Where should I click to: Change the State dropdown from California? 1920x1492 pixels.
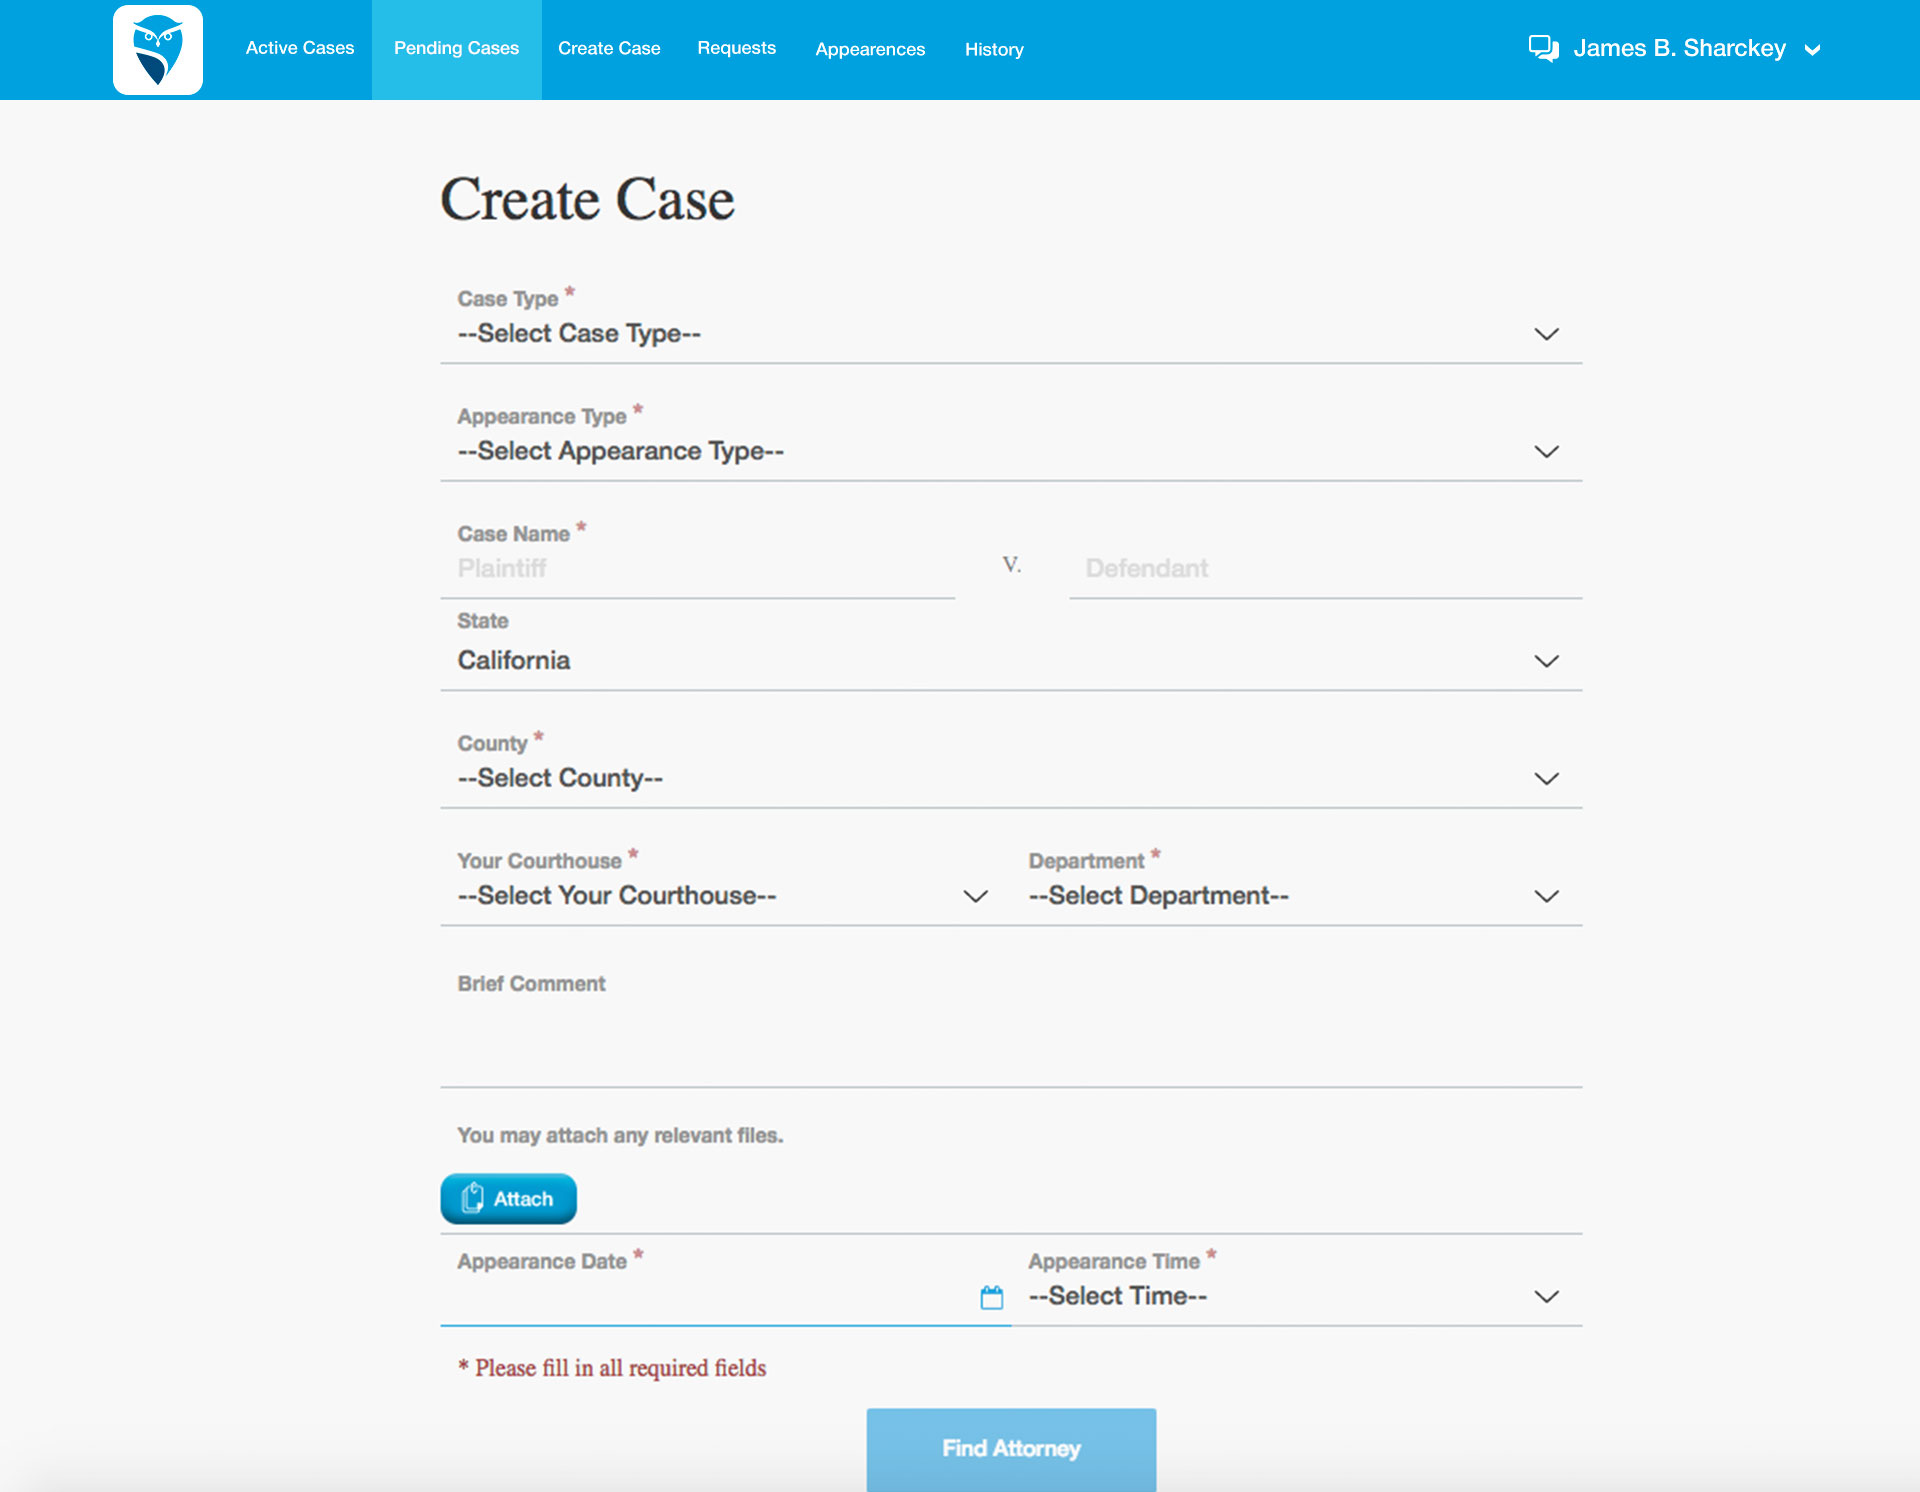point(1010,661)
